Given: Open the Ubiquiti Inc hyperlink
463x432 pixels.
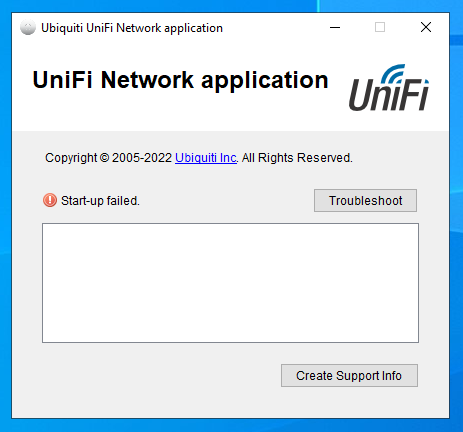Looking at the screenshot, I should [x=206, y=158].
